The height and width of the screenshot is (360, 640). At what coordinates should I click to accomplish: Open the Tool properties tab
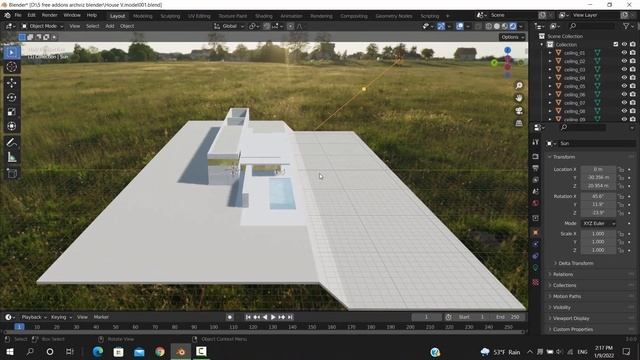(536, 142)
